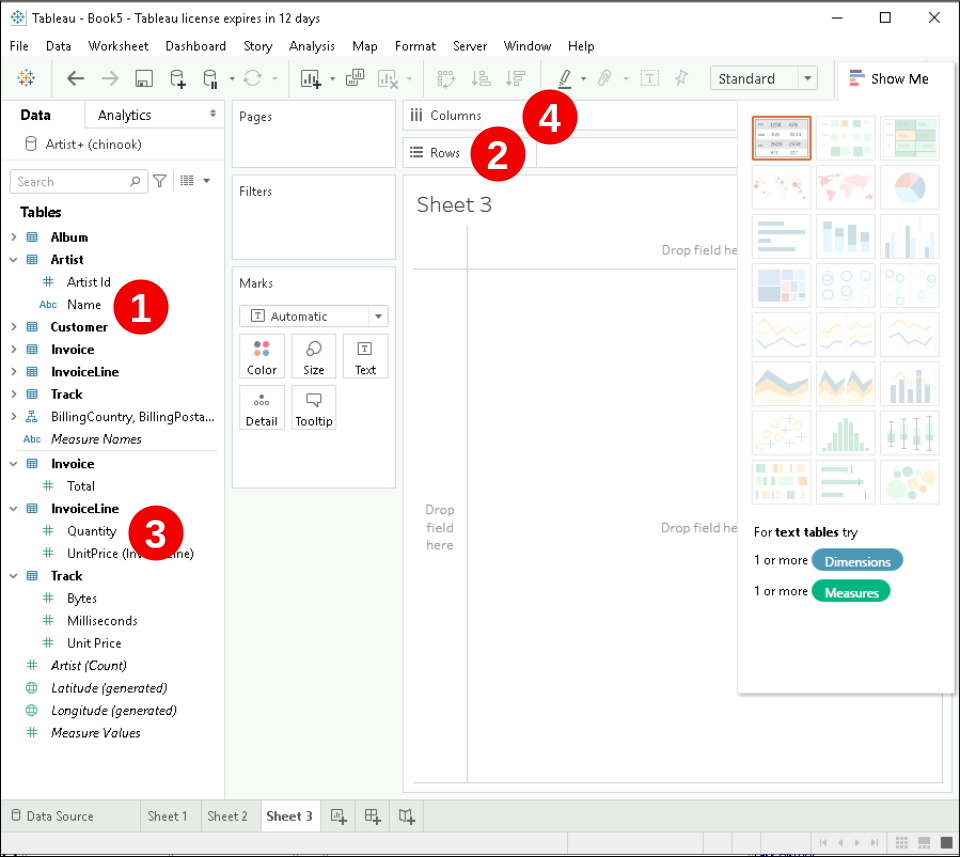960x857 pixels.
Task: Pause auto updates toolbar icon
Action: (x=210, y=78)
